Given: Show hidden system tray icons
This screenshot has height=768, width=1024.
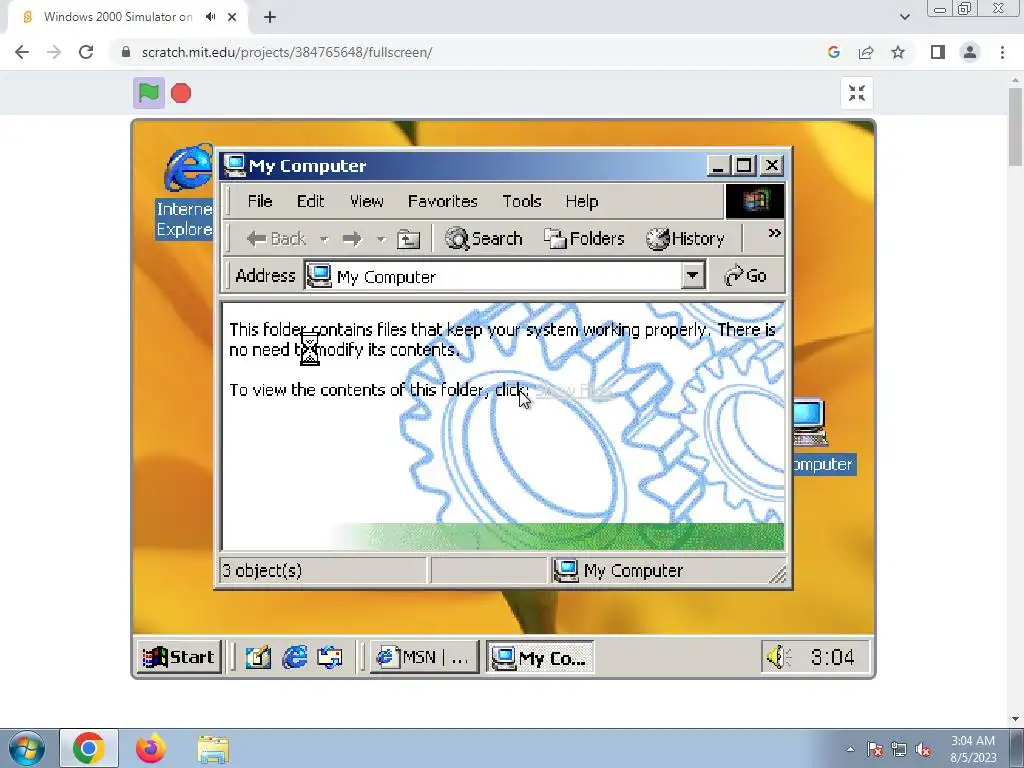Looking at the screenshot, I should pos(850,749).
